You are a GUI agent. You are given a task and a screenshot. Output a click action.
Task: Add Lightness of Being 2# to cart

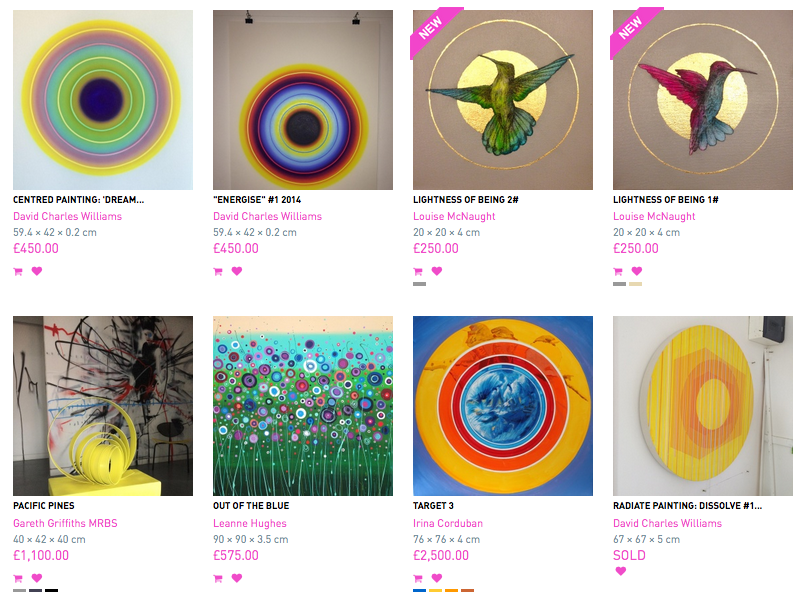tap(418, 272)
